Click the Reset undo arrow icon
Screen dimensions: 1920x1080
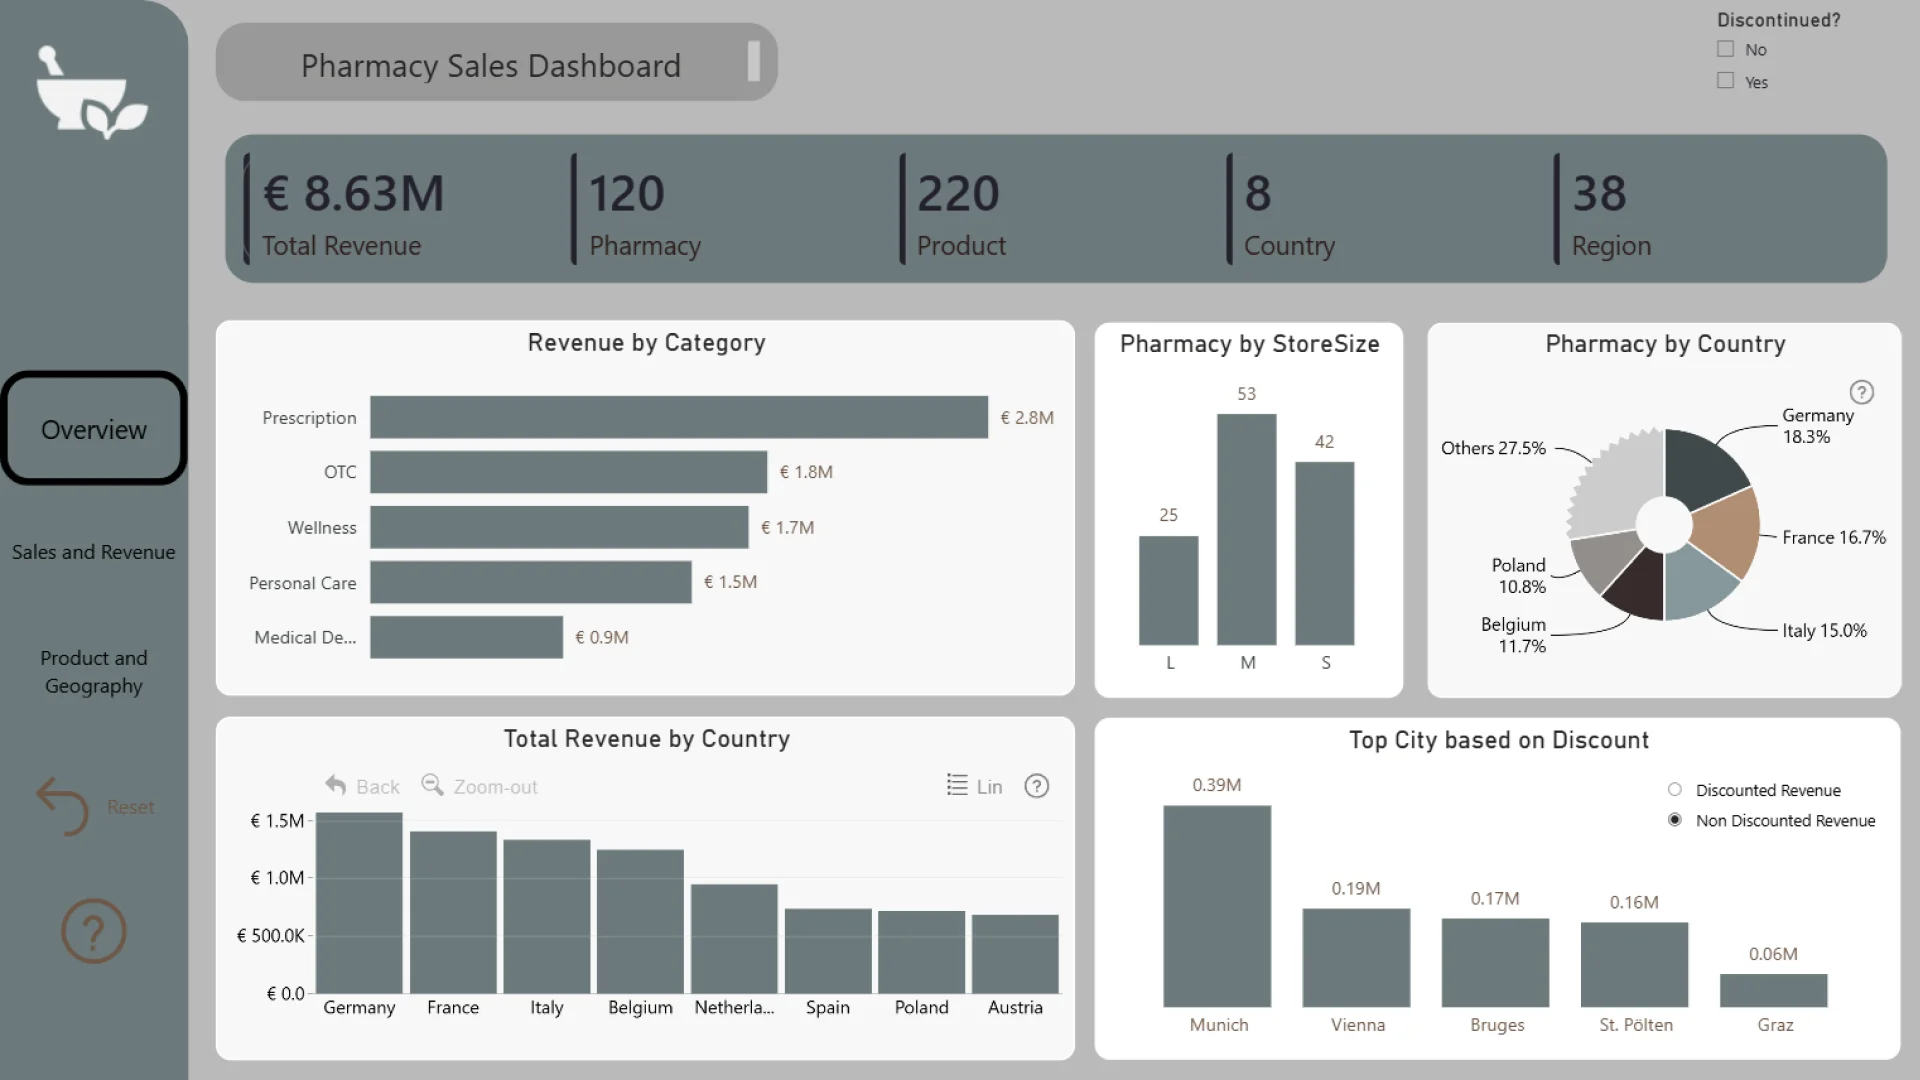pos(62,806)
